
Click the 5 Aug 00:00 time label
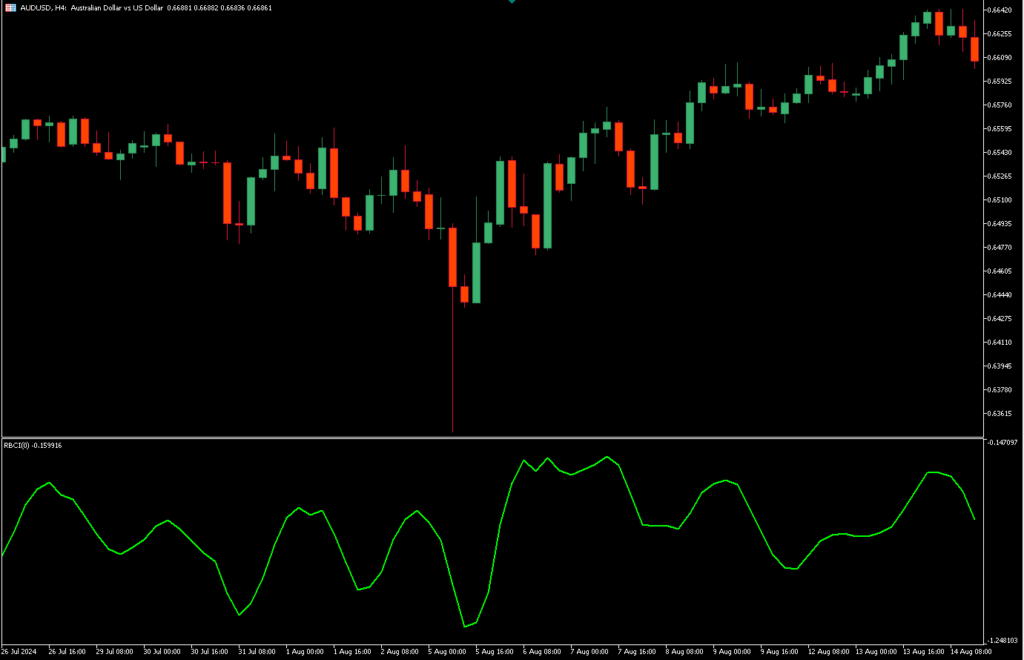click(x=447, y=651)
